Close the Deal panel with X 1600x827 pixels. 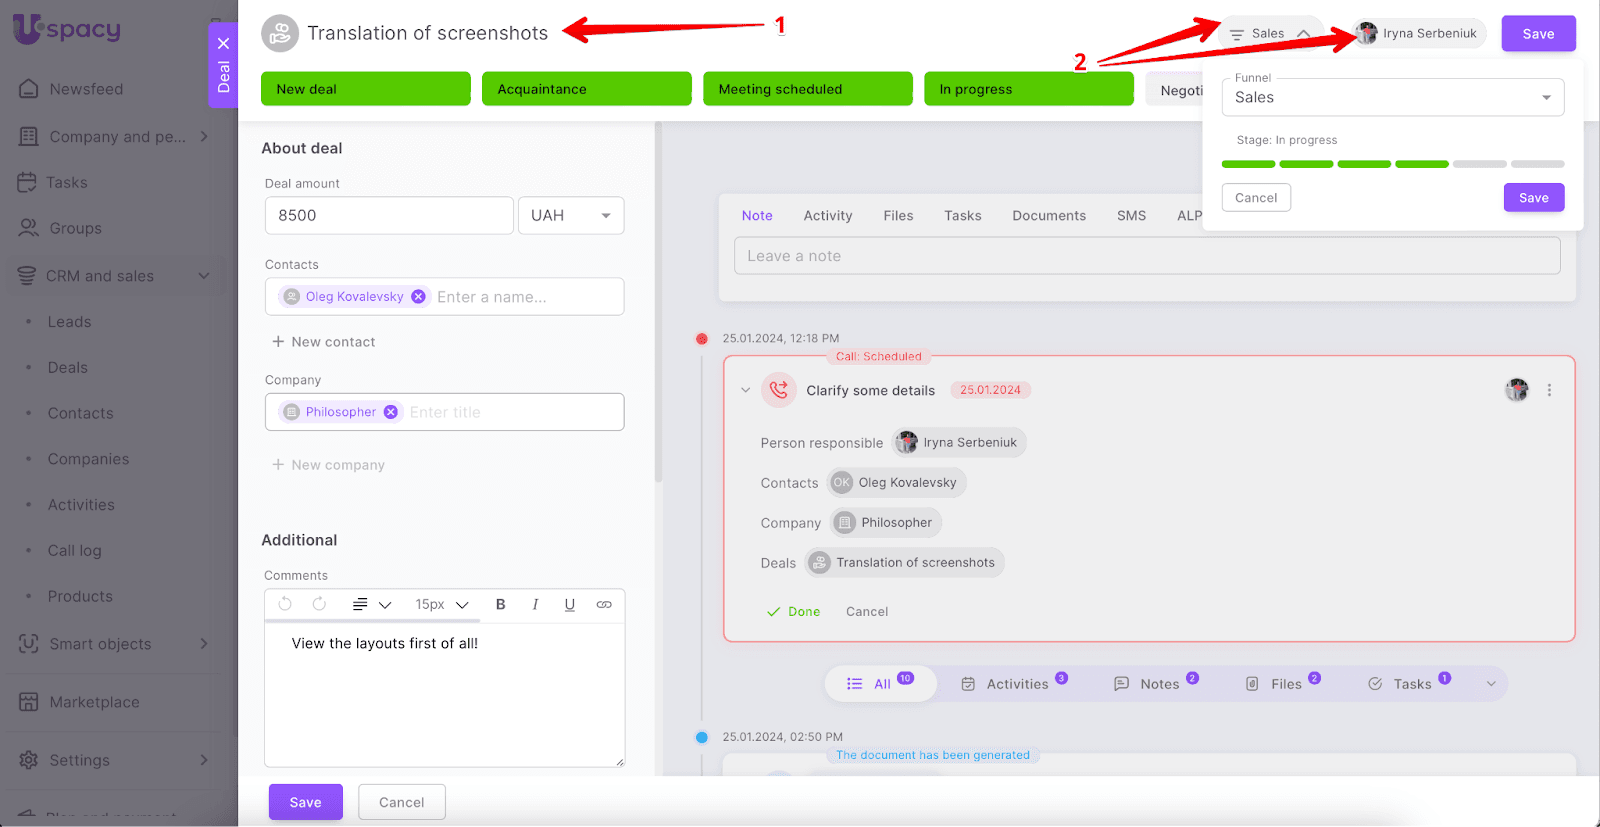223,43
